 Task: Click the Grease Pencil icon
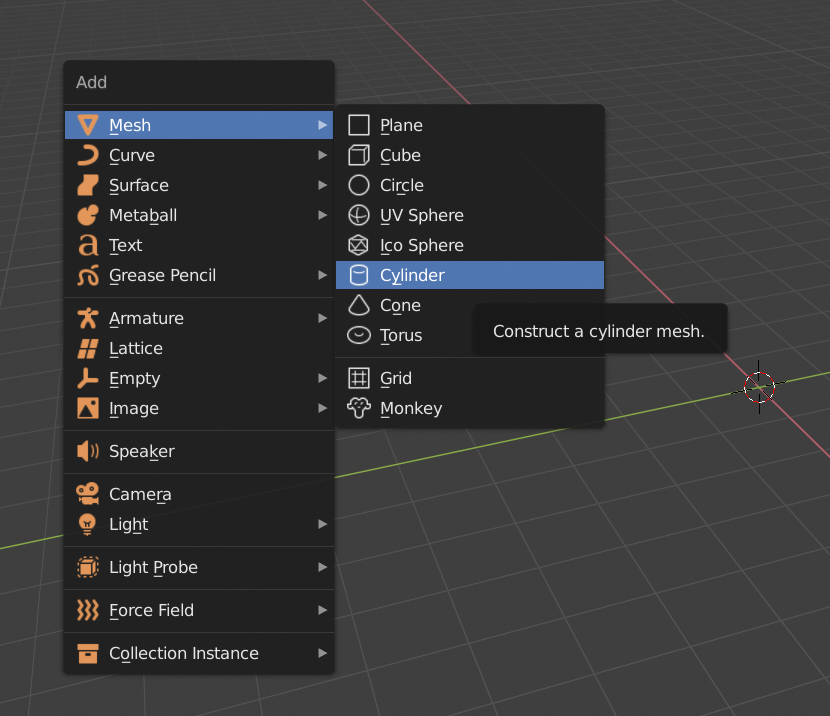coord(88,275)
